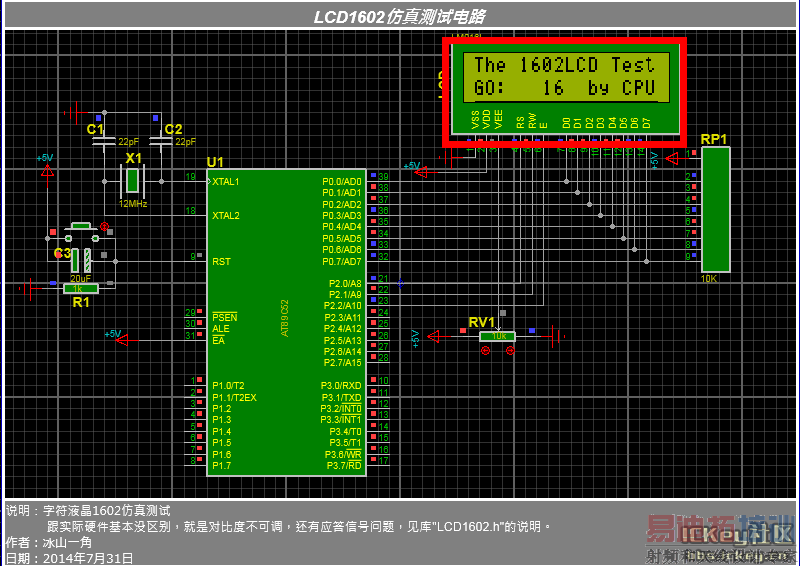Select the LCD1602 display component
This screenshot has width=800, height=566.
tap(566, 89)
